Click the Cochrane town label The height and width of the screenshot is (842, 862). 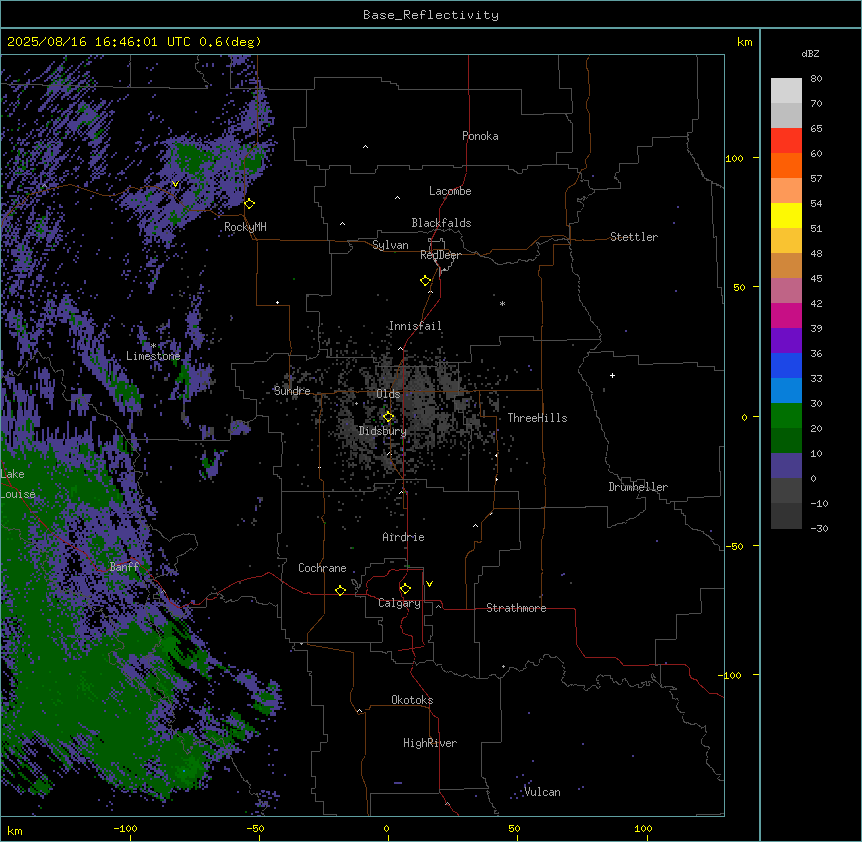point(322,568)
